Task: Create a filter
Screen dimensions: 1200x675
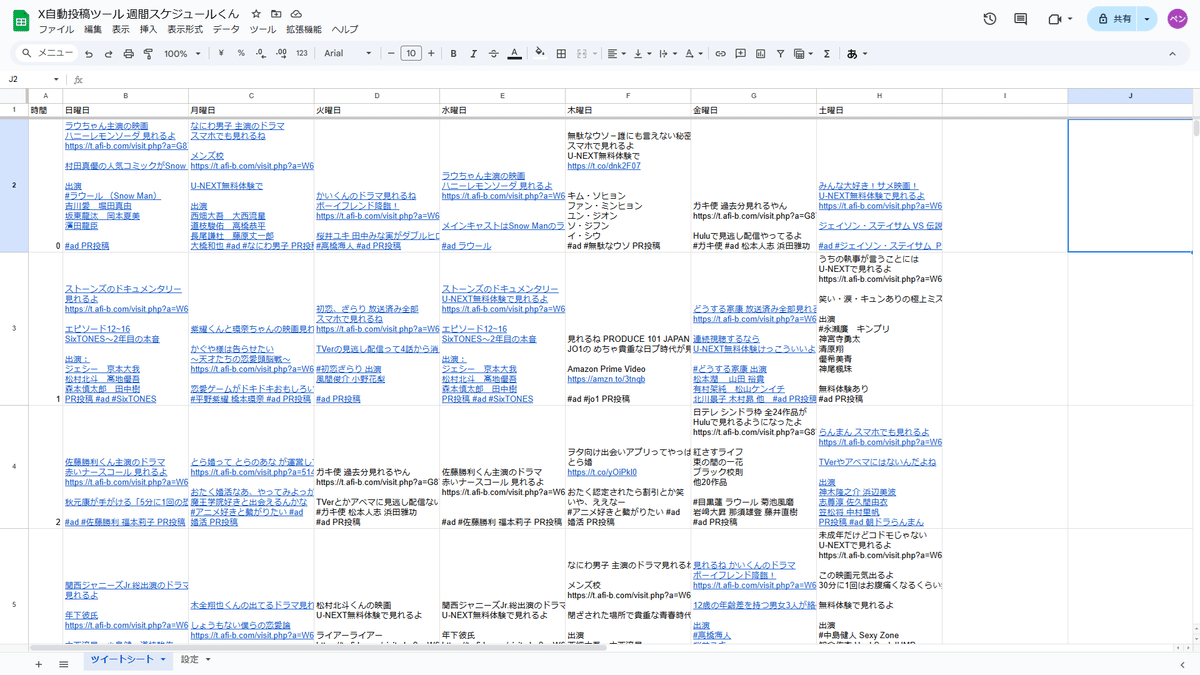Action: pyautogui.click(x=781, y=53)
